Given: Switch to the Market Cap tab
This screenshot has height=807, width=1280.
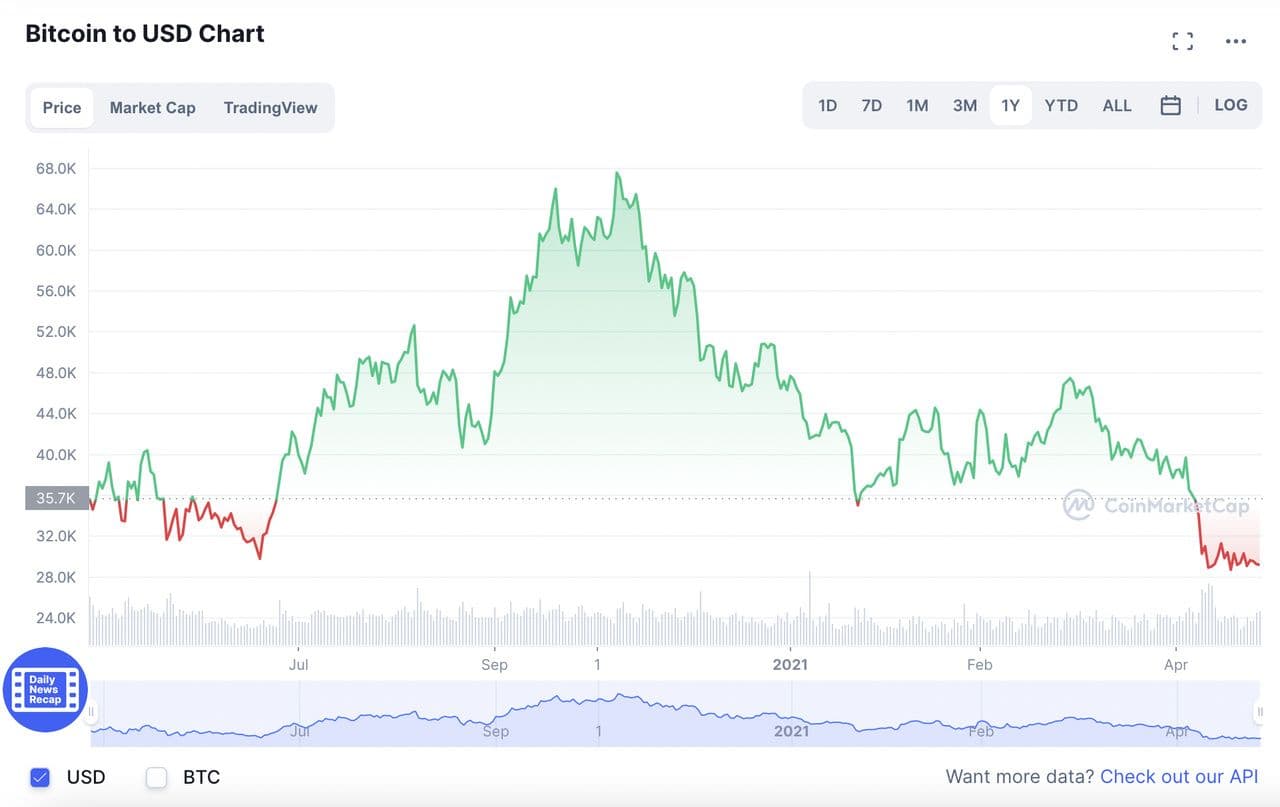Looking at the screenshot, I should click(152, 107).
